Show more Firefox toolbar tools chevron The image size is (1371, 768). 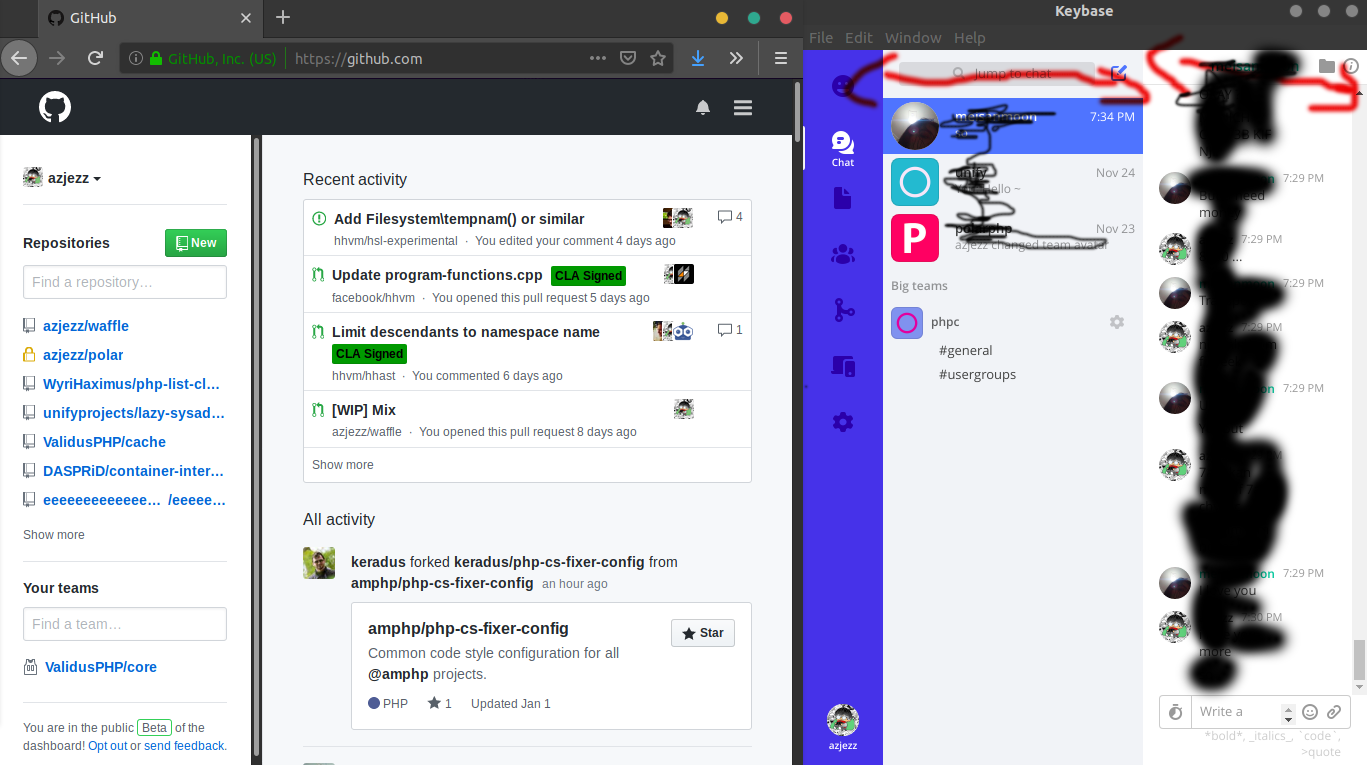pos(736,58)
